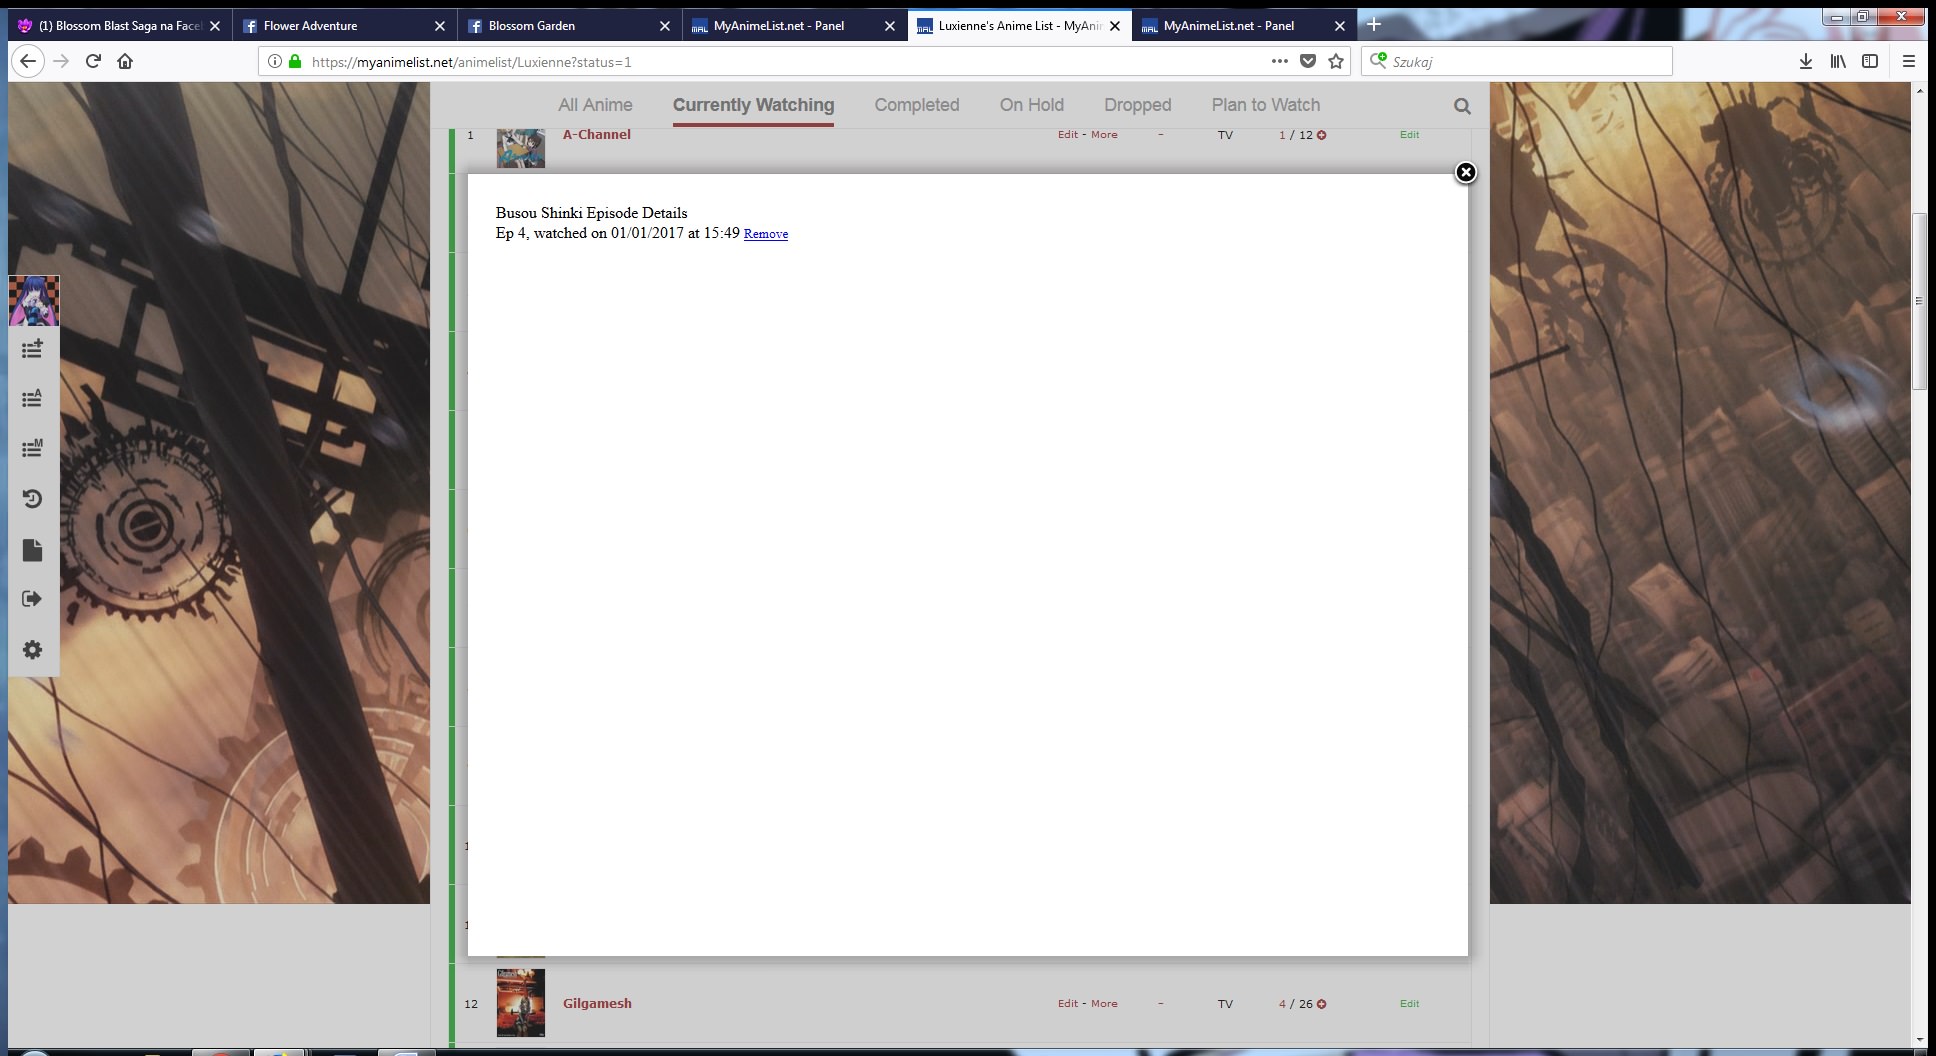Screen dimensions: 1936x1056
Task: Go to Plan to Watch tab
Action: 1266,105
